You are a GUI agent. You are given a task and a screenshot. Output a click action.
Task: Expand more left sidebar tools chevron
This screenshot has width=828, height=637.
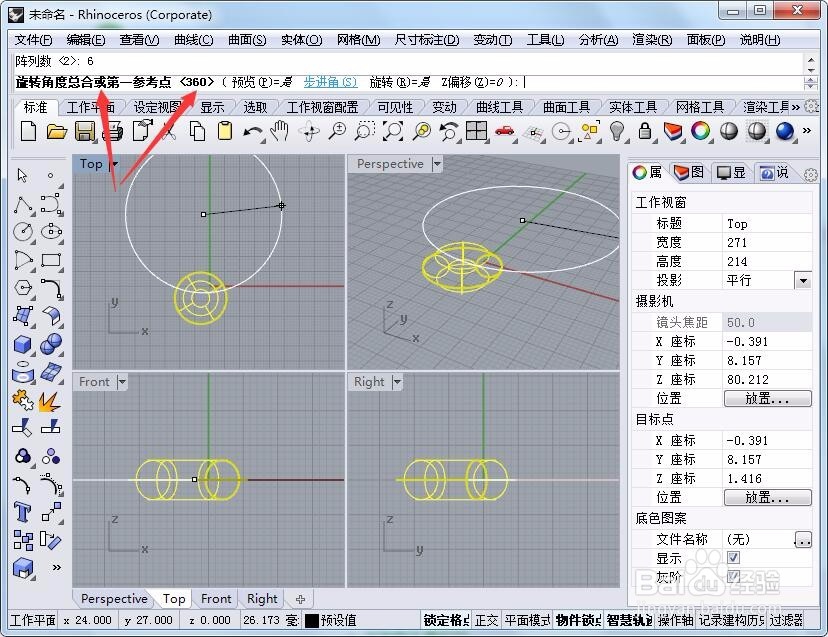tap(57, 567)
